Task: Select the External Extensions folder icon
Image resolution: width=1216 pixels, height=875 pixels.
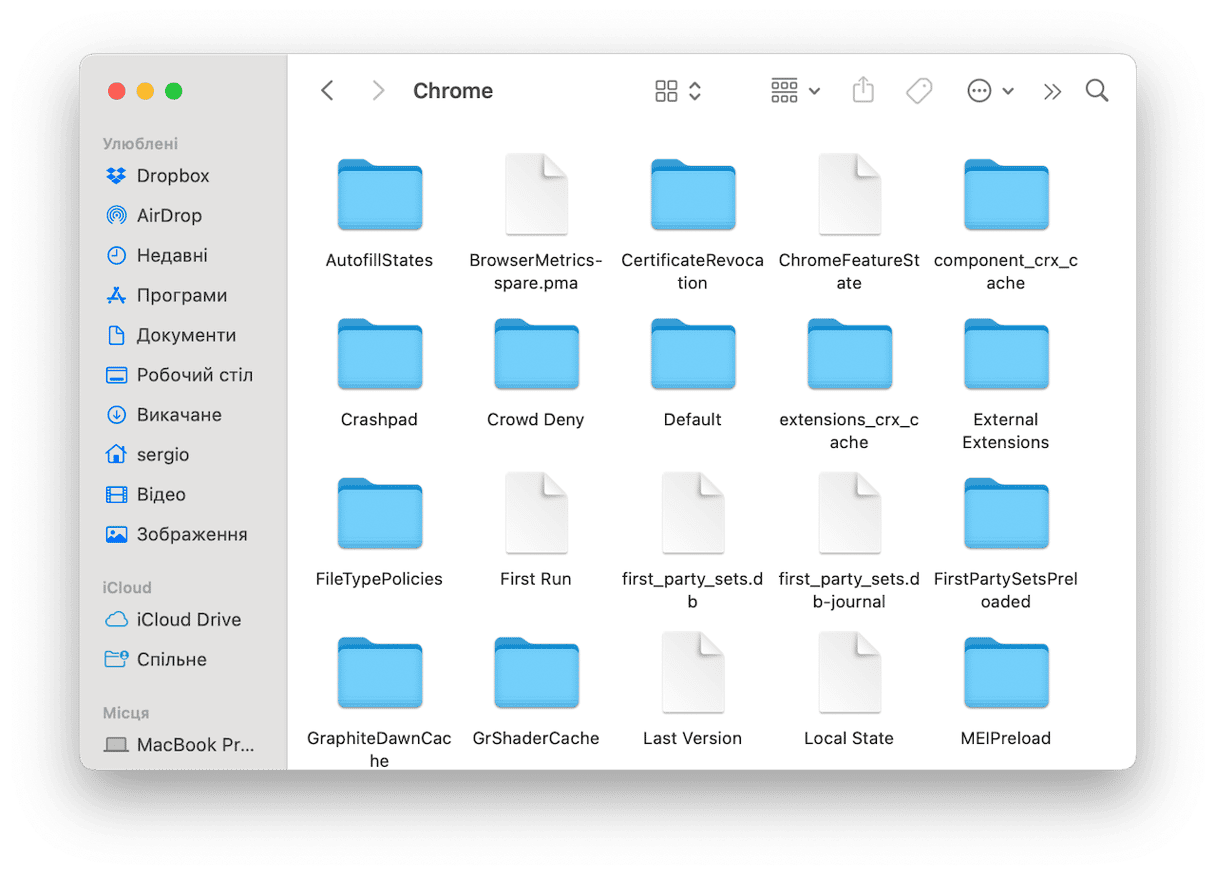Action: coord(1006,354)
